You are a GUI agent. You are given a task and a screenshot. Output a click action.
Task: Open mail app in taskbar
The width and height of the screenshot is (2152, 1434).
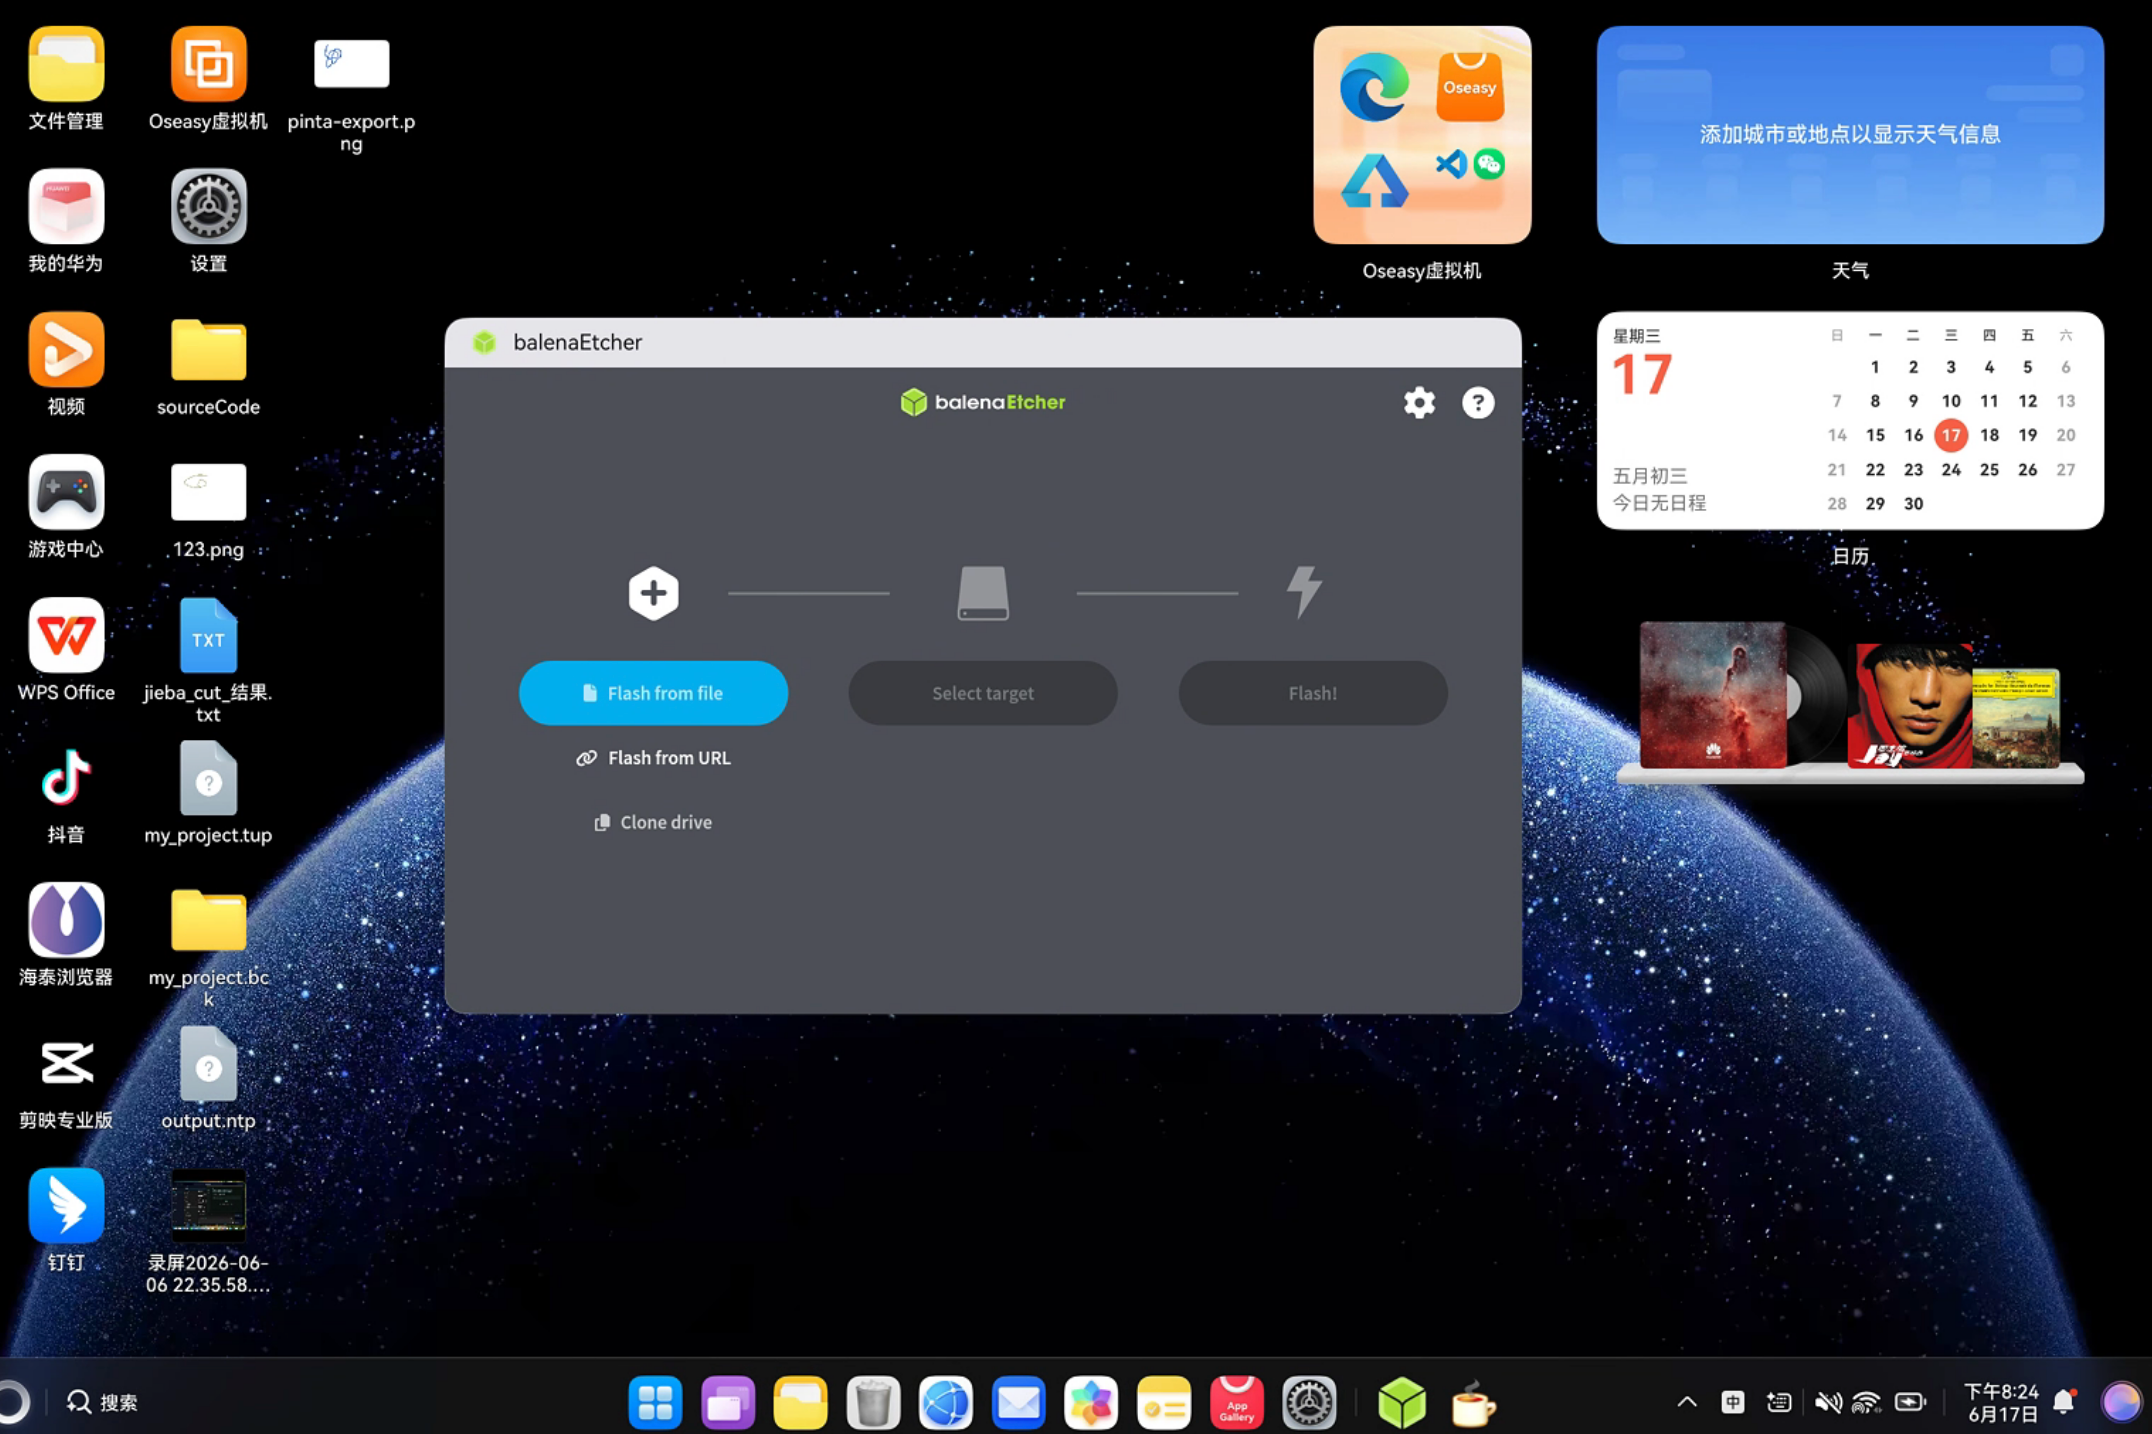tap(1018, 1402)
